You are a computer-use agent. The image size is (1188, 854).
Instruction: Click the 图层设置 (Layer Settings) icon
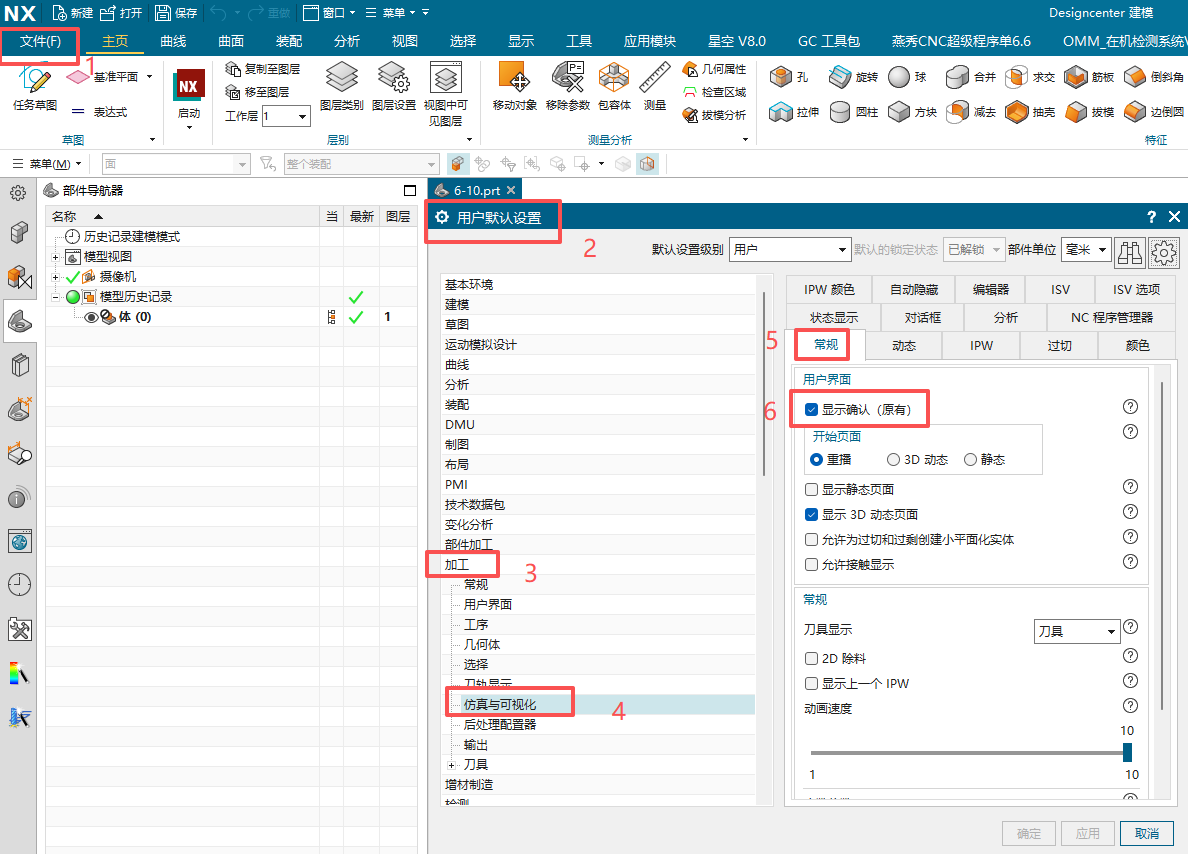(393, 82)
